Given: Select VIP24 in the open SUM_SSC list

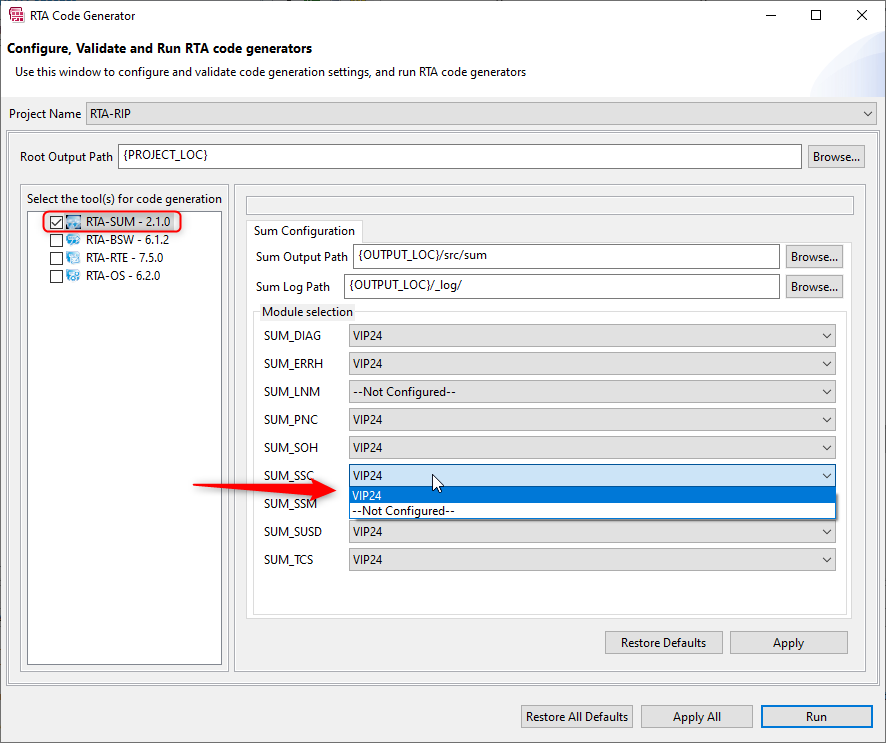Looking at the screenshot, I should 592,496.
